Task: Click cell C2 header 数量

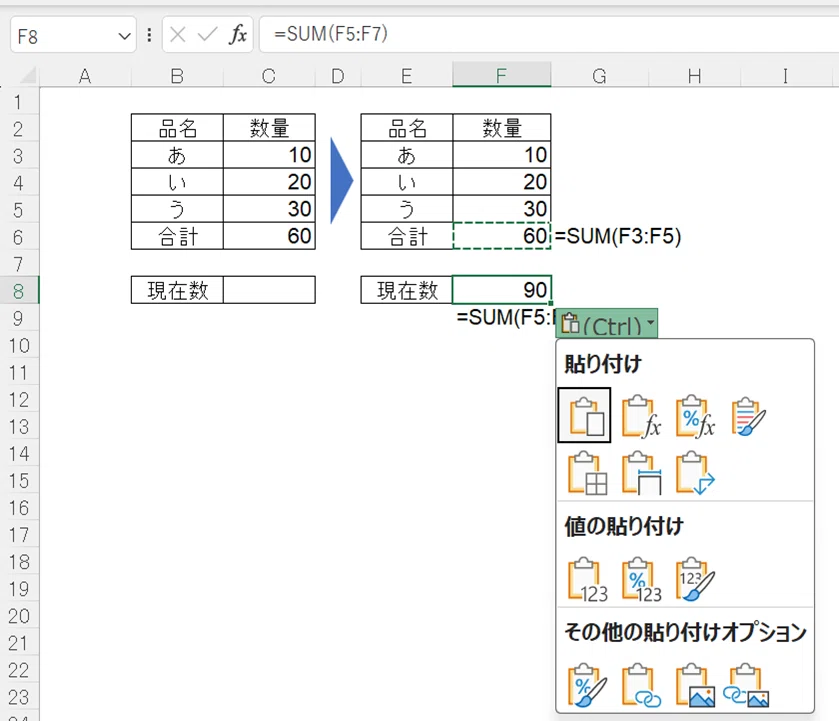Action: (269, 127)
